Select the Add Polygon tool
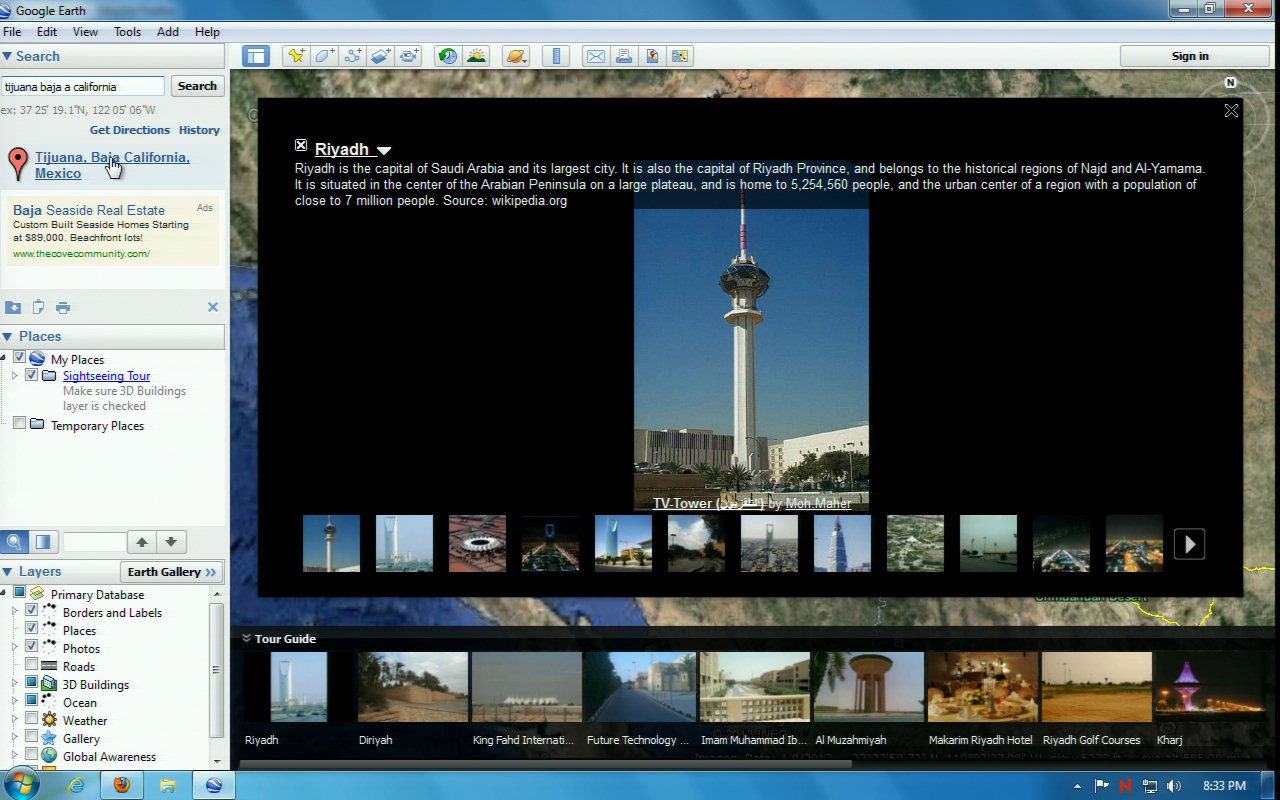The width and height of the screenshot is (1280, 800). click(x=324, y=56)
